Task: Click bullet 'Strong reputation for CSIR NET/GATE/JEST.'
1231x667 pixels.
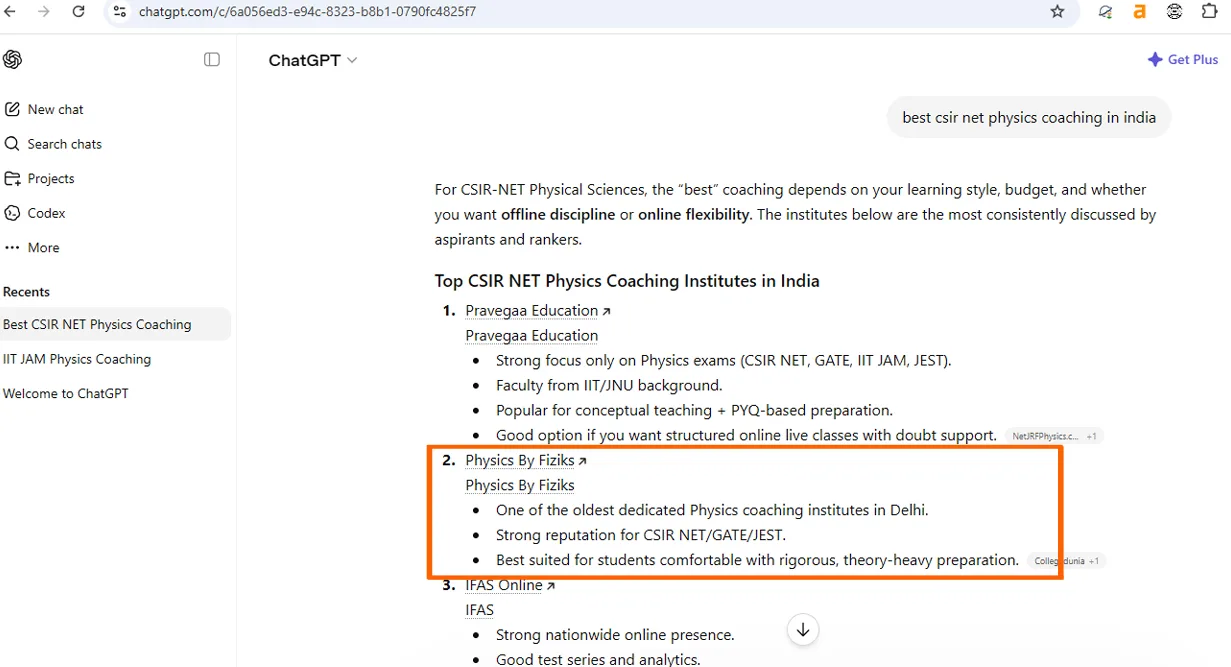Action: tap(641, 536)
